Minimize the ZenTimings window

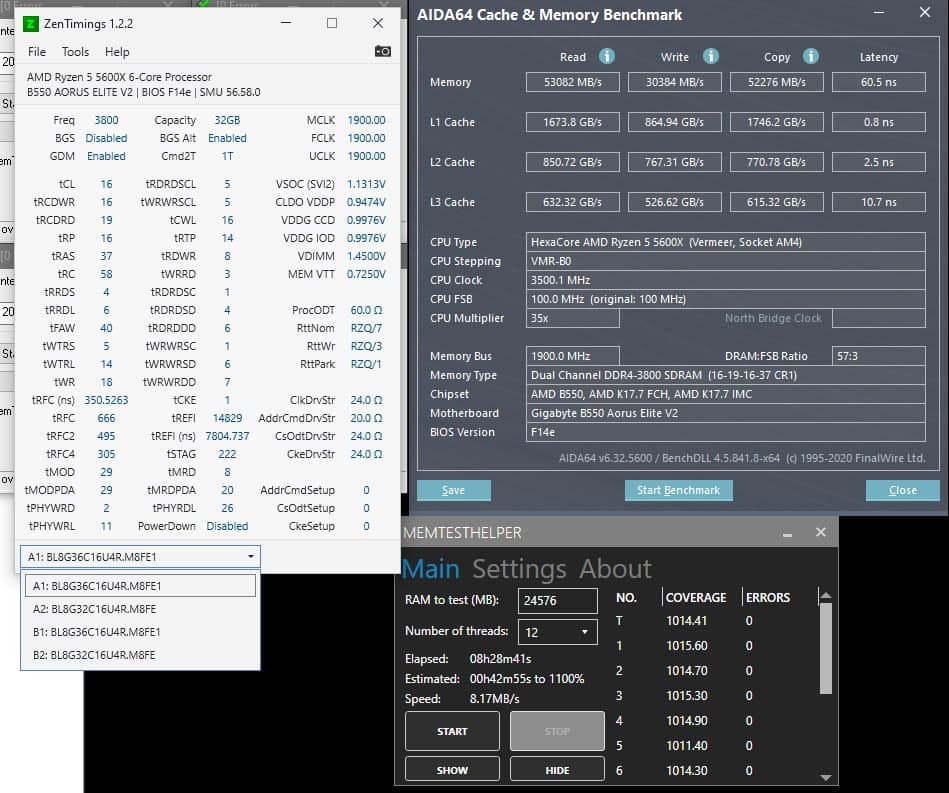pyautogui.click(x=286, y=23)
